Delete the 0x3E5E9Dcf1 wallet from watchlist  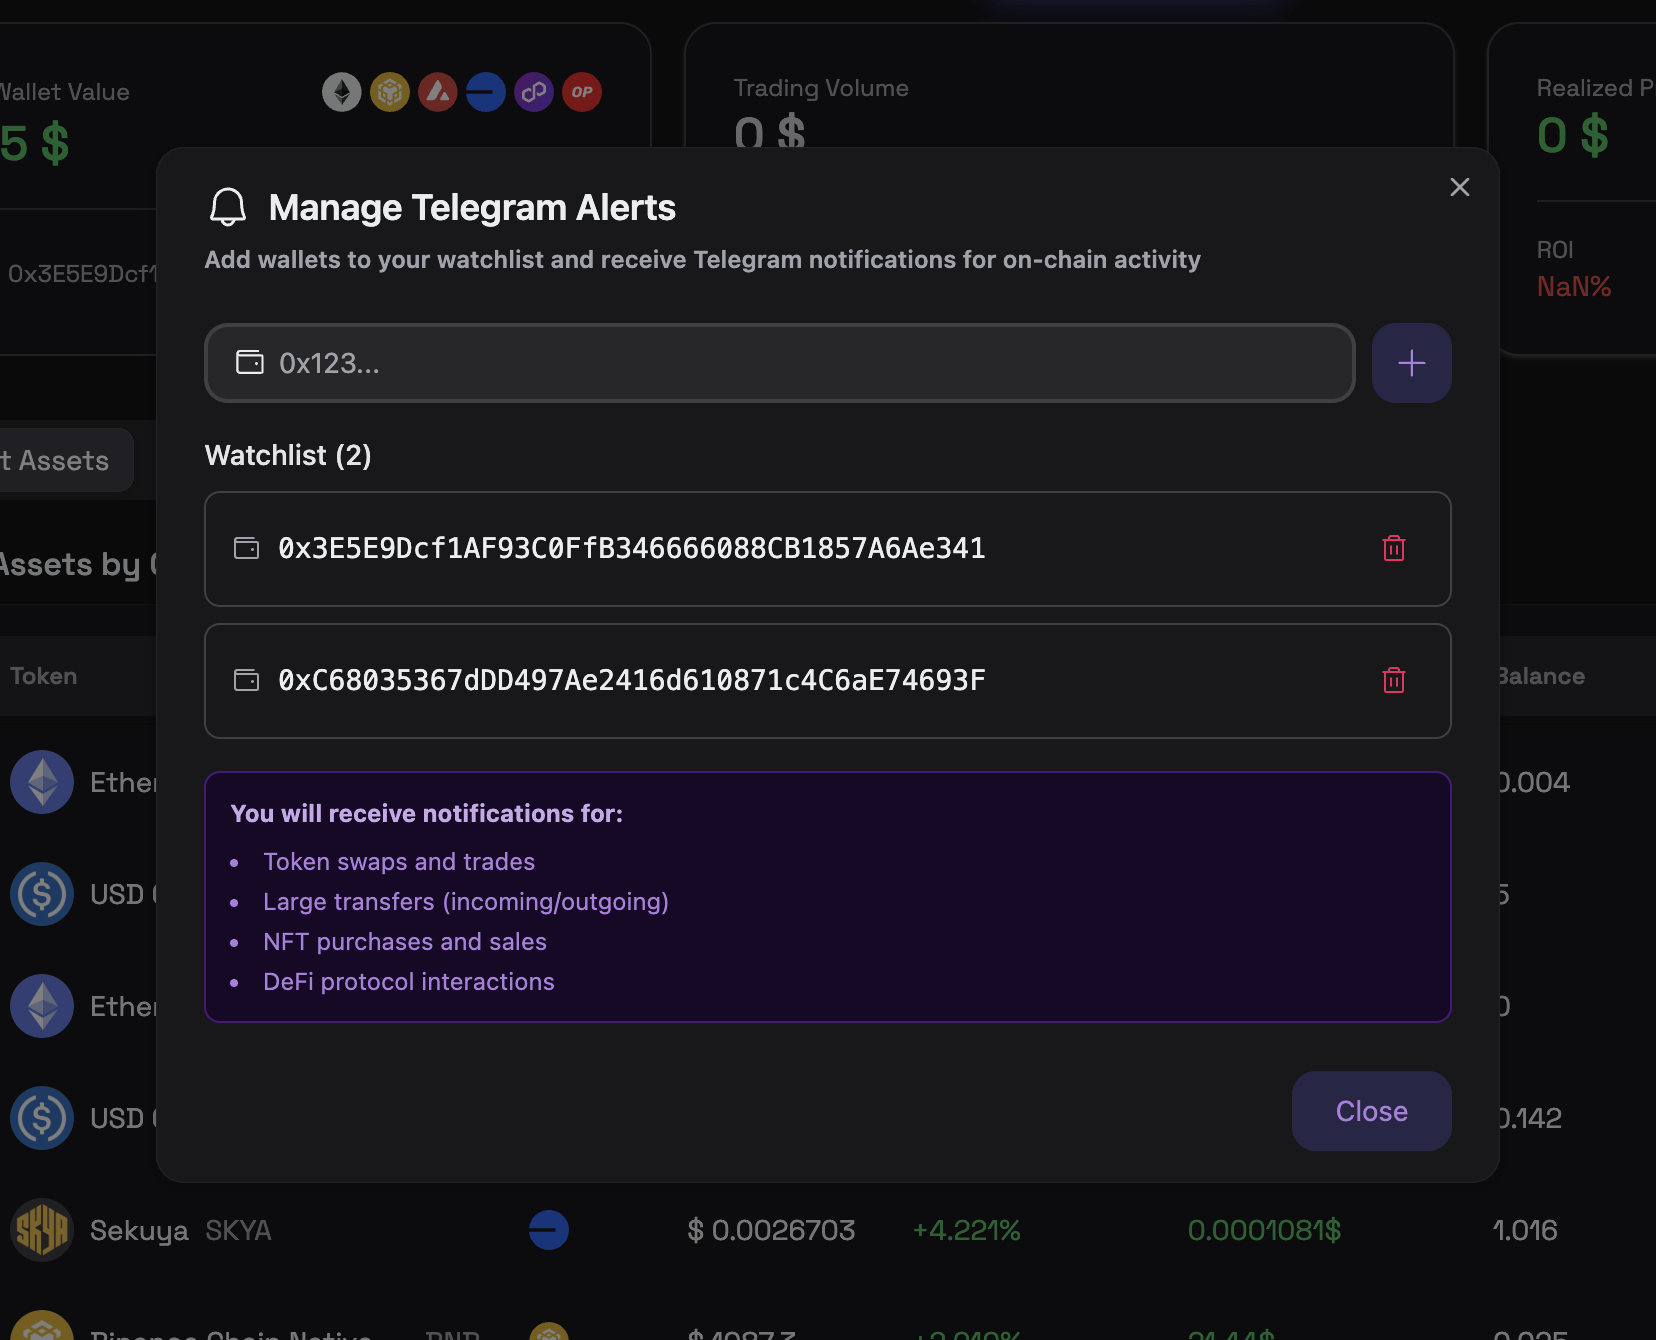coord(1393,548)
